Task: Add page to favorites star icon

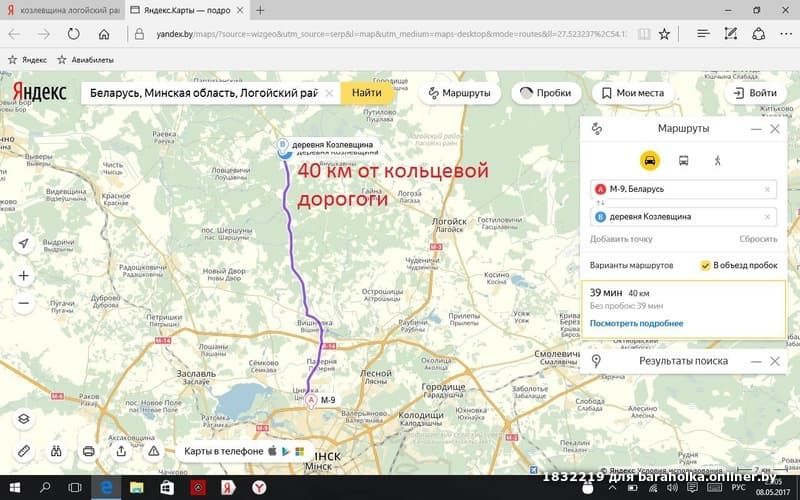Action: (664, 34)
